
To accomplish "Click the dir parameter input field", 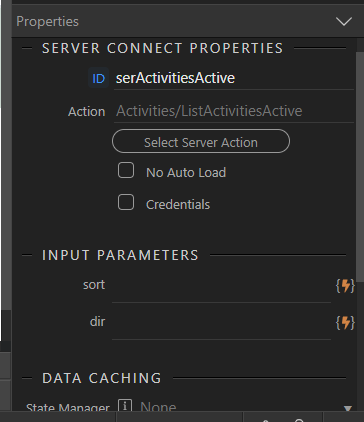I will pos(221,323).
